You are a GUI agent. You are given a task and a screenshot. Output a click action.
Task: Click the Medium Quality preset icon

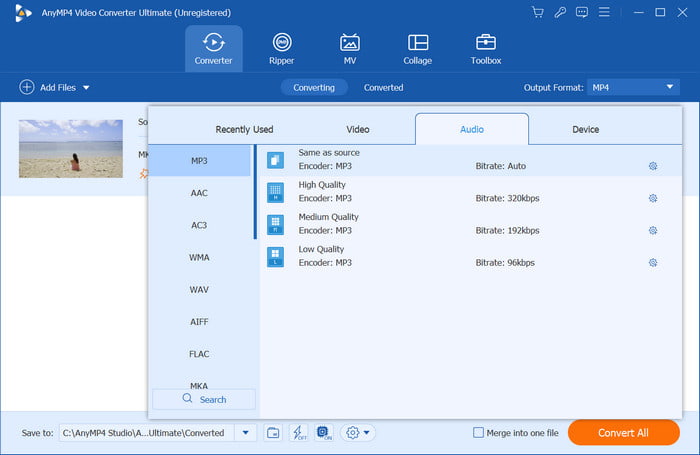click(x=275, y=225)
